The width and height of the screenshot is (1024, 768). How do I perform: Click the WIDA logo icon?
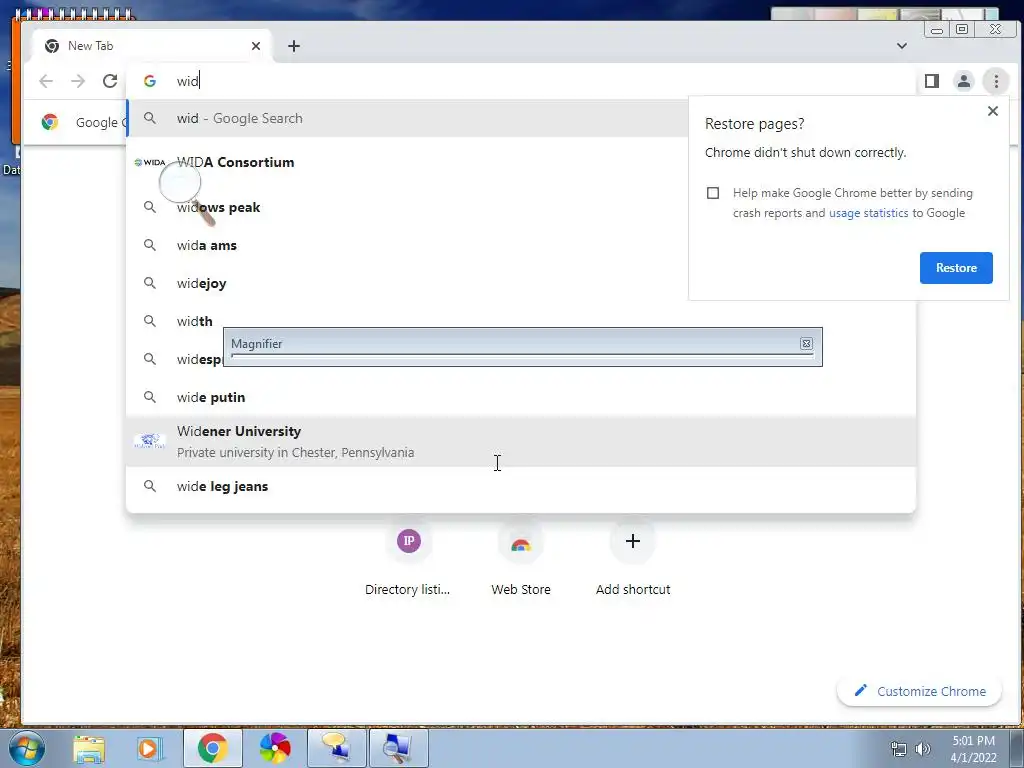(x=150, y=162)
